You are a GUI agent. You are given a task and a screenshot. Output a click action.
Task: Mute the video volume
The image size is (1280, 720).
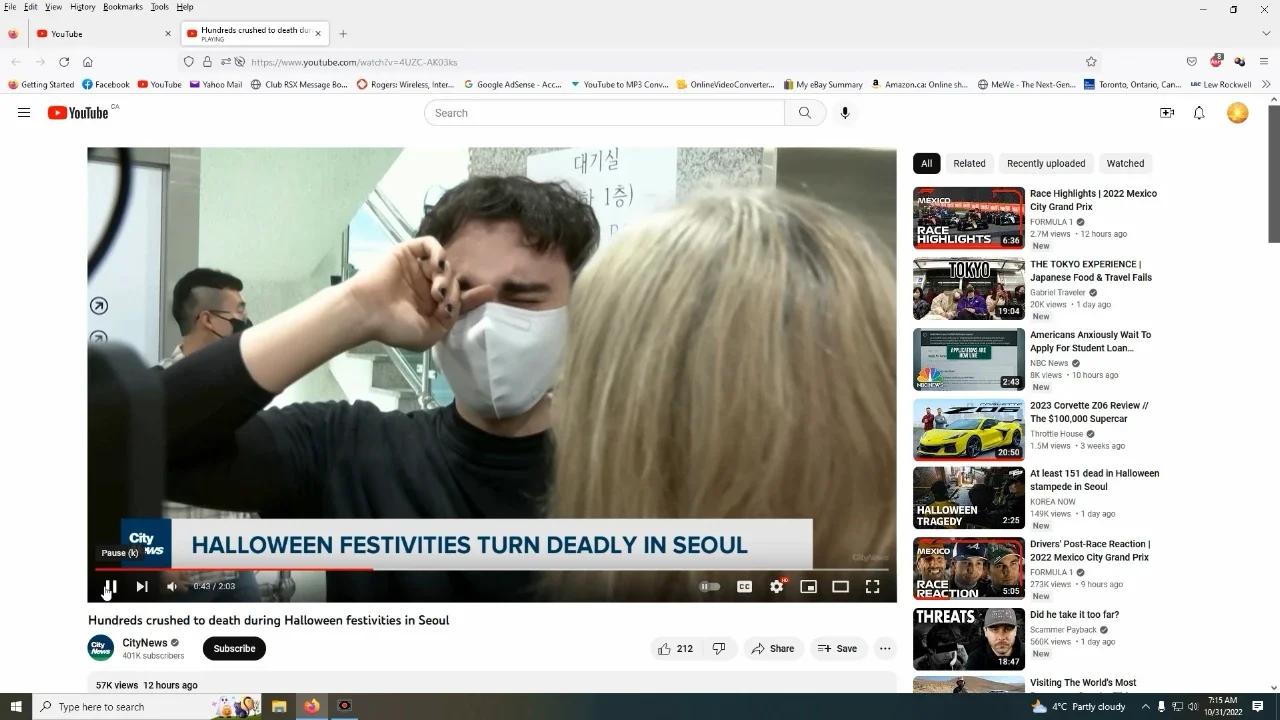tap(172, 587)
